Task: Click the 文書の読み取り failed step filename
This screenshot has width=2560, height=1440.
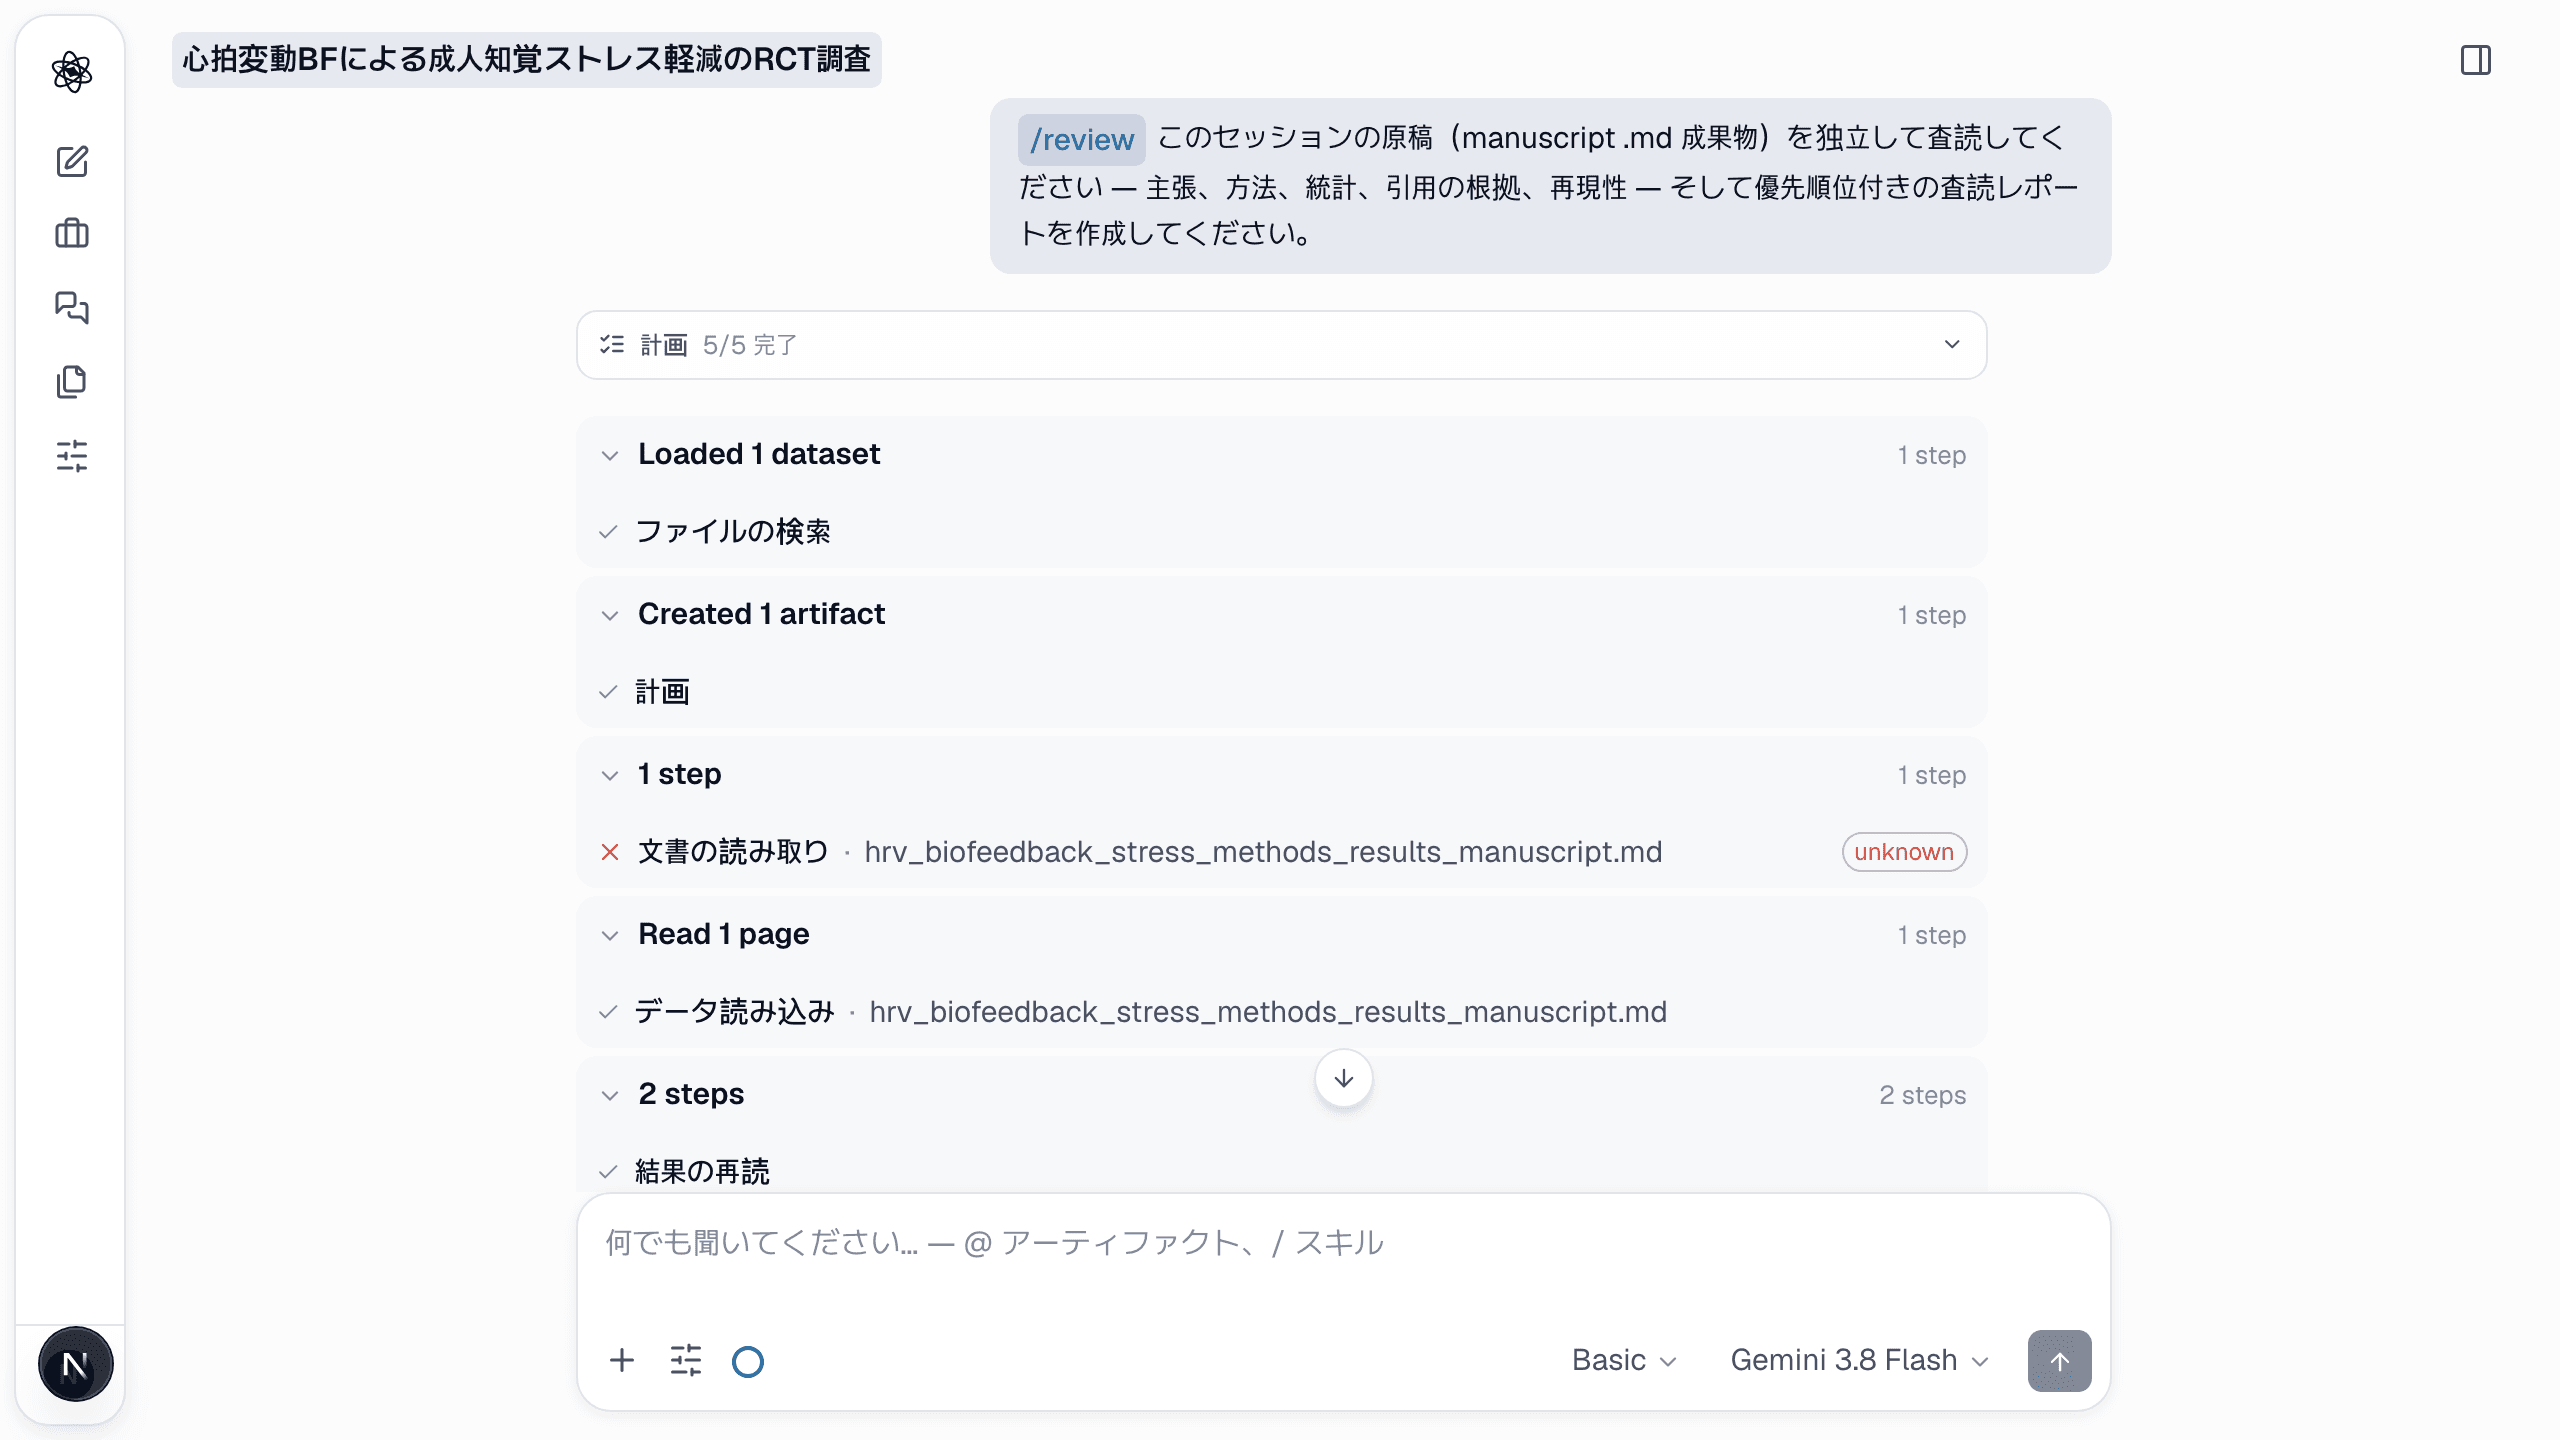Action: [1263, 852]
